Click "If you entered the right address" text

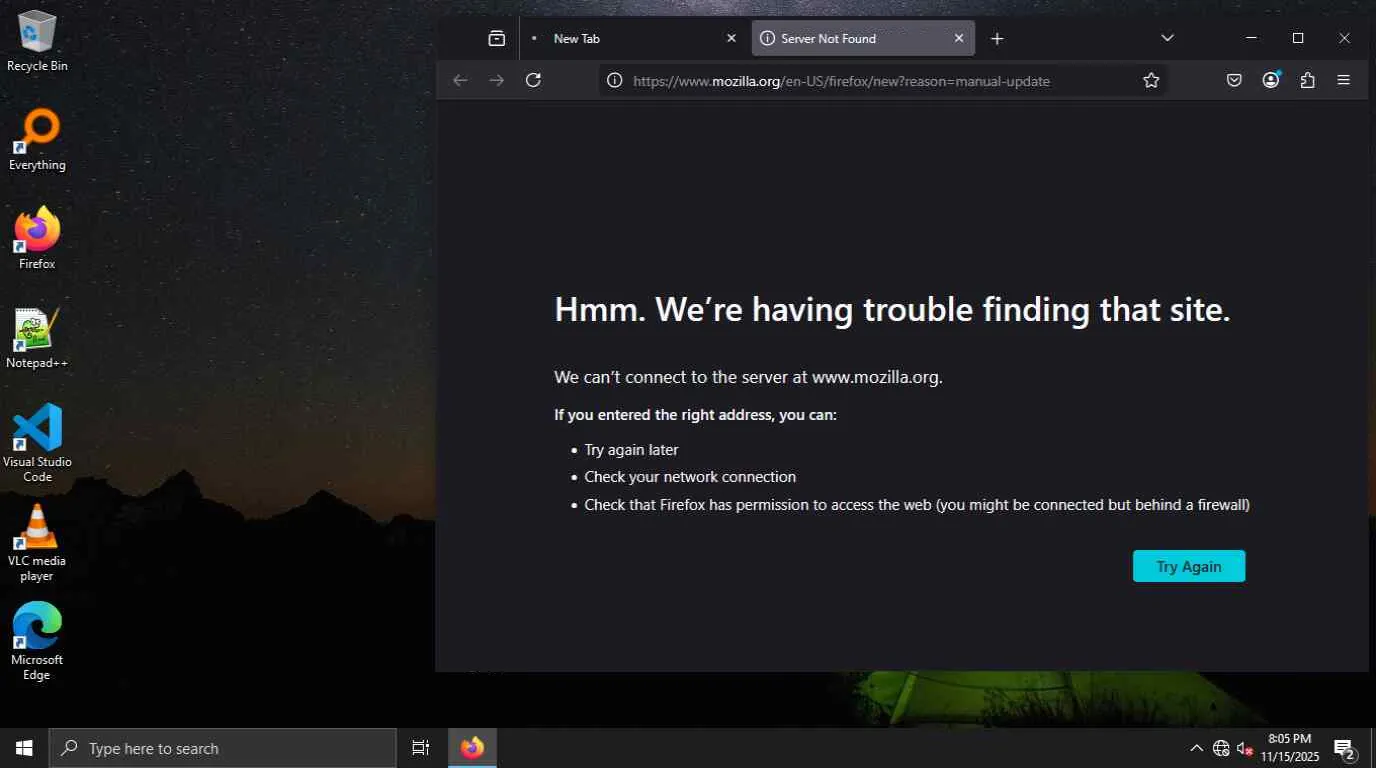point(695,415)
